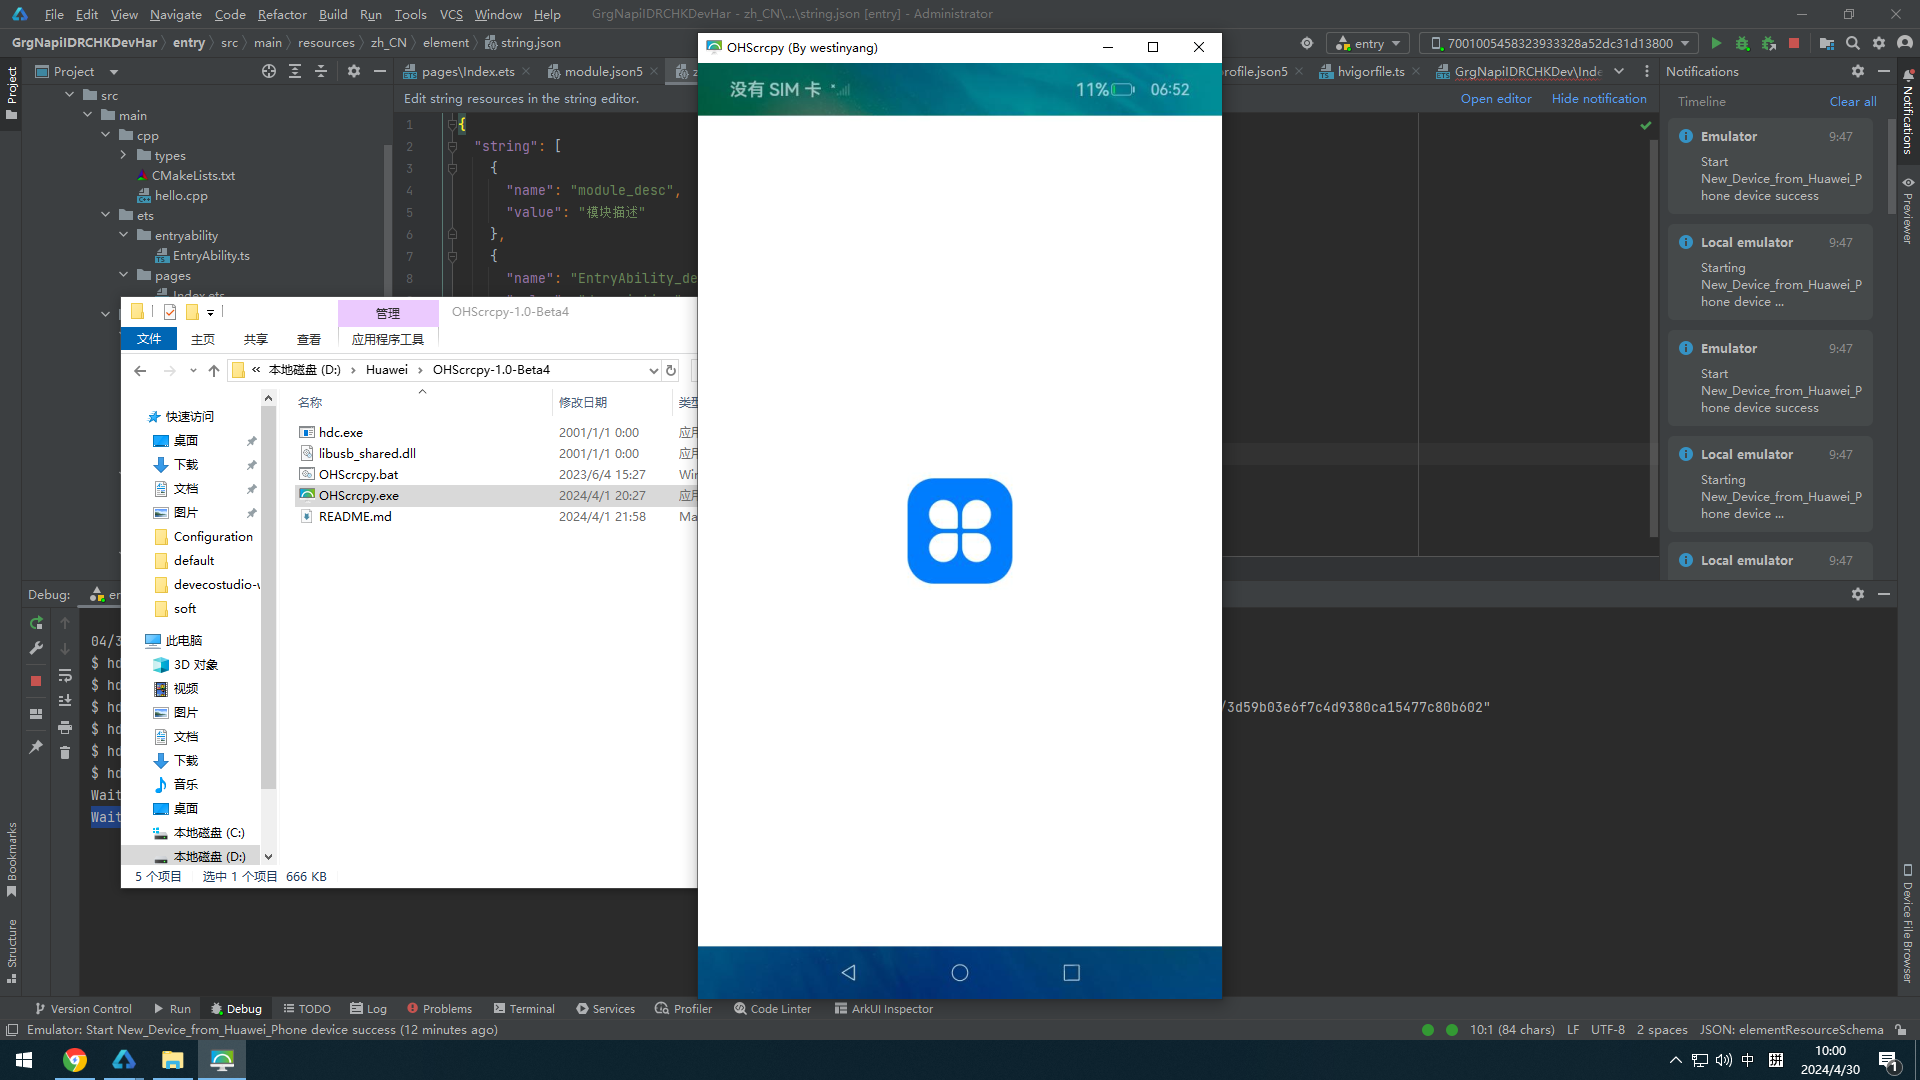Tap the OHScrcpy recent apps square

1072,972
